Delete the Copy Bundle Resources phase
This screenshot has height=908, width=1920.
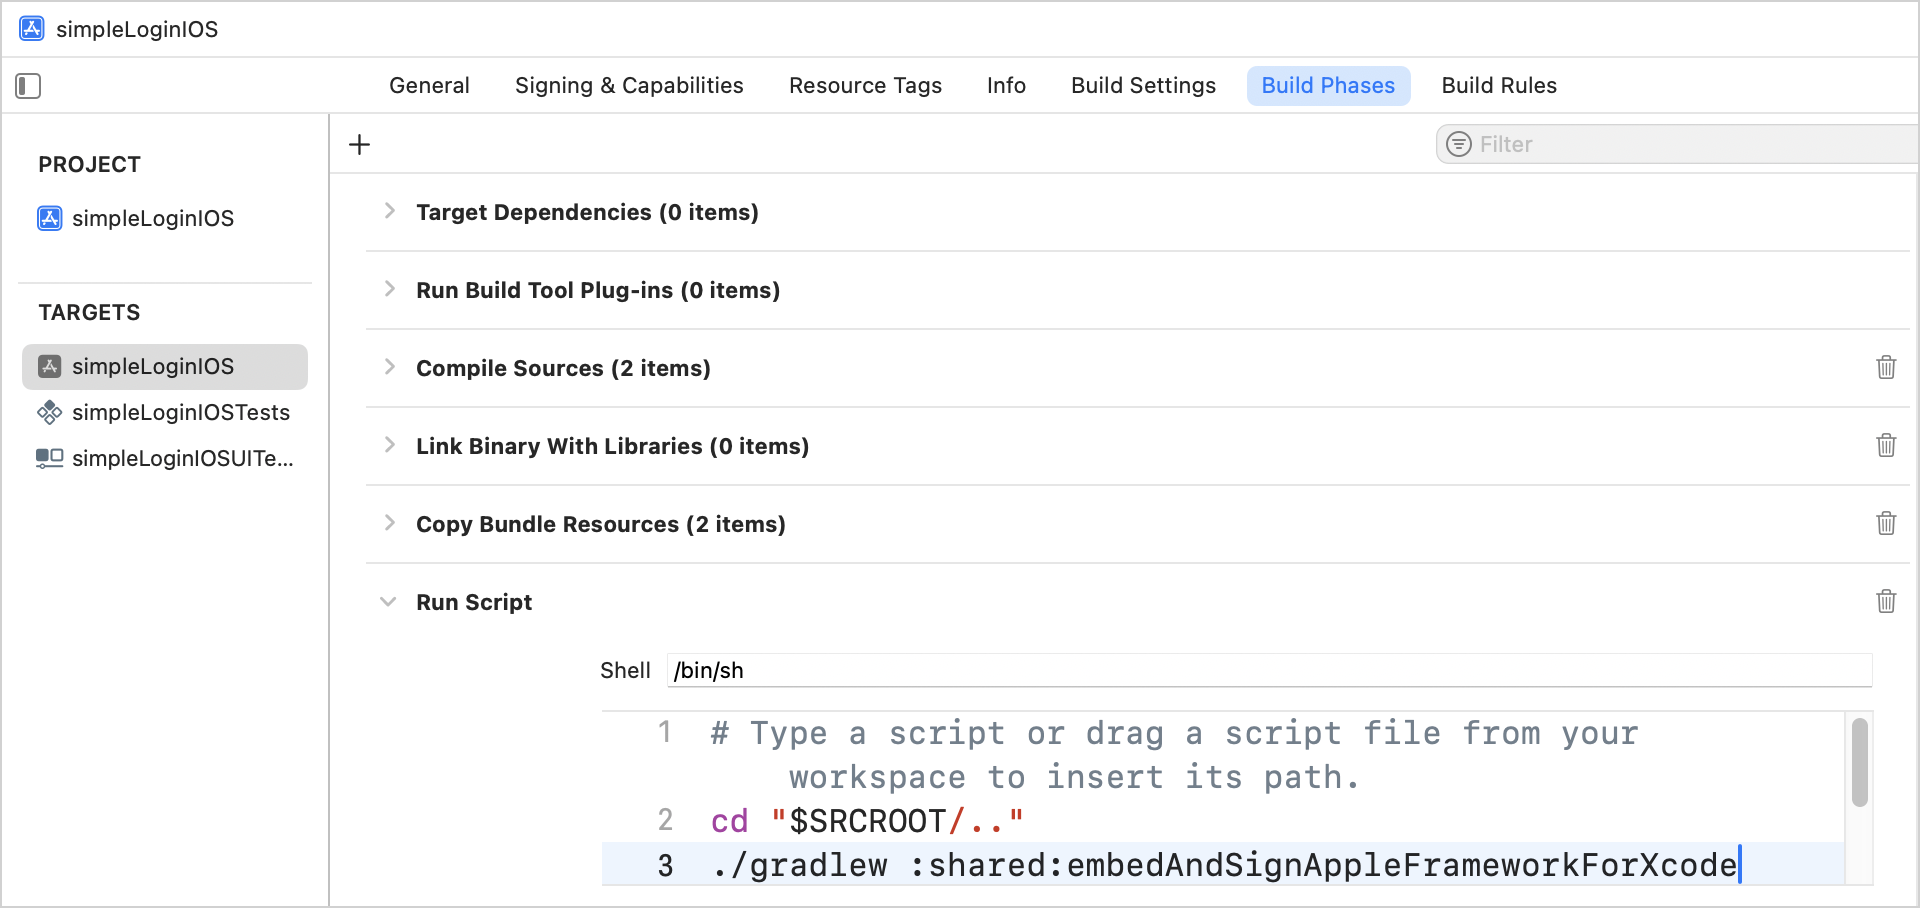(x=1886, y=523)
